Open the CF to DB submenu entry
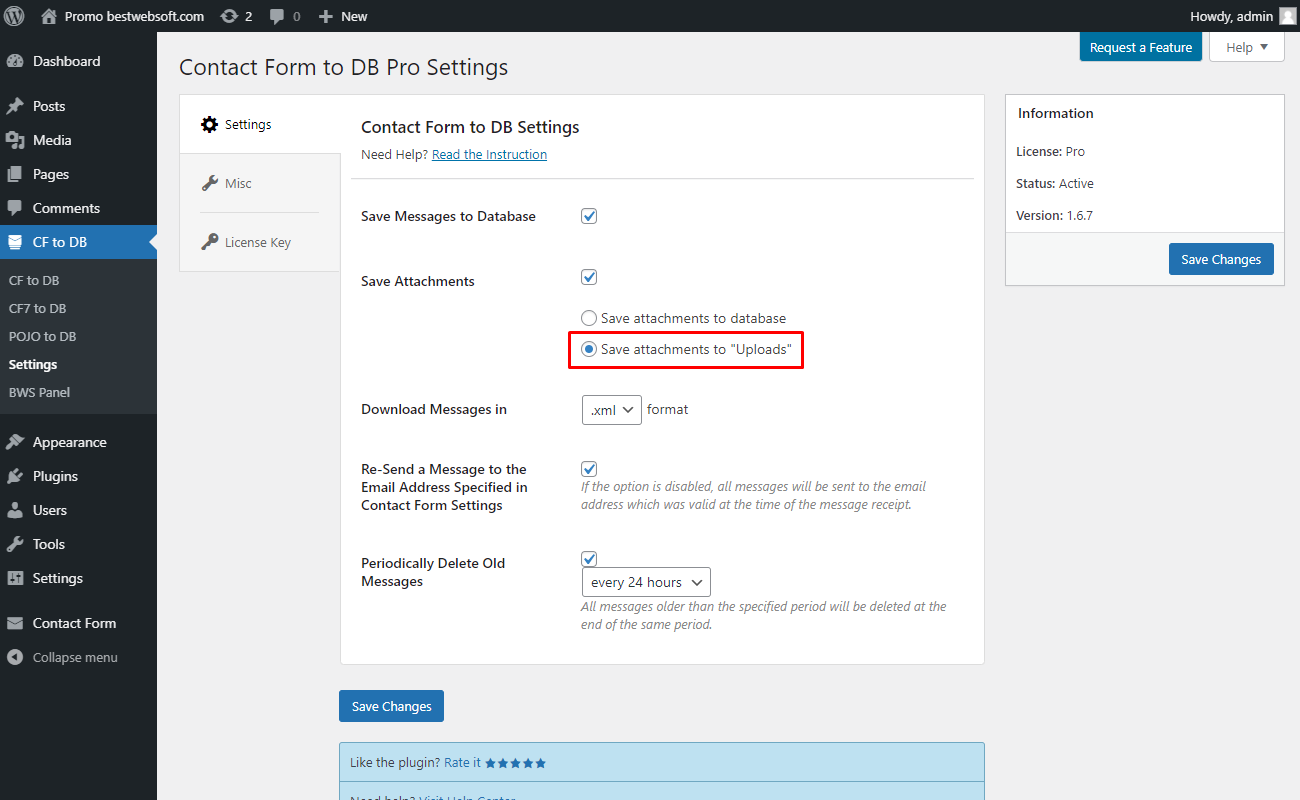 click(34, 280)
